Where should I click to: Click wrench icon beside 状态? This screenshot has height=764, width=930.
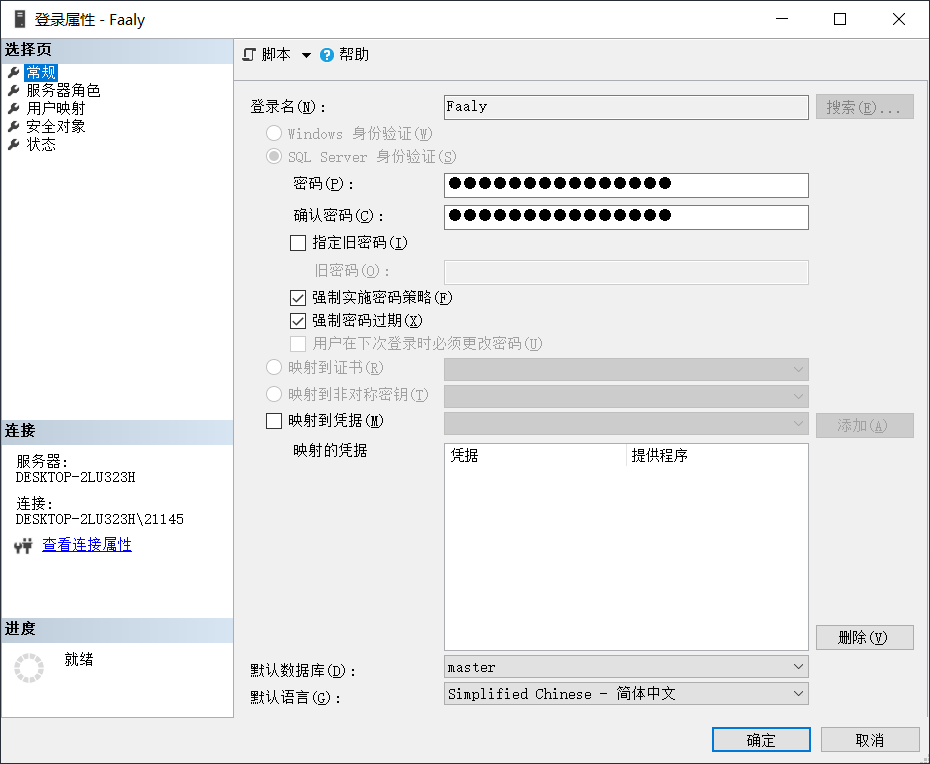tap(14, 144)
